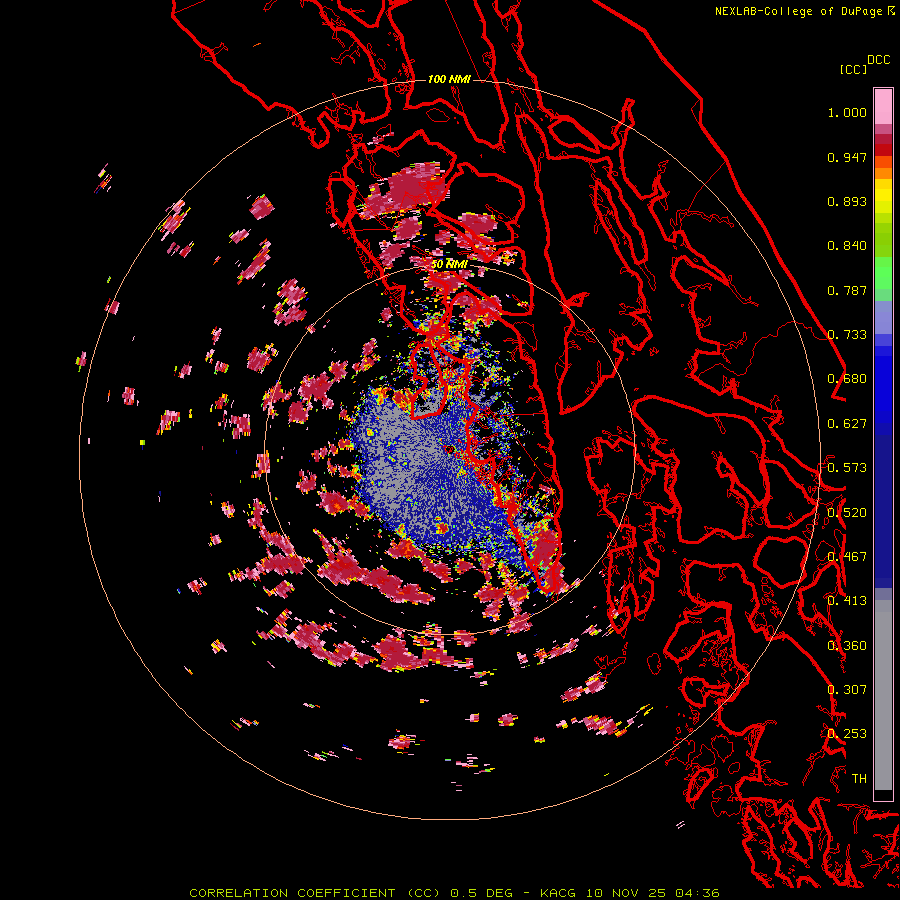Viewport: 900px width, 900px height.
Task: Click the 0.840 scale value
Action: [x=847, y=246]
